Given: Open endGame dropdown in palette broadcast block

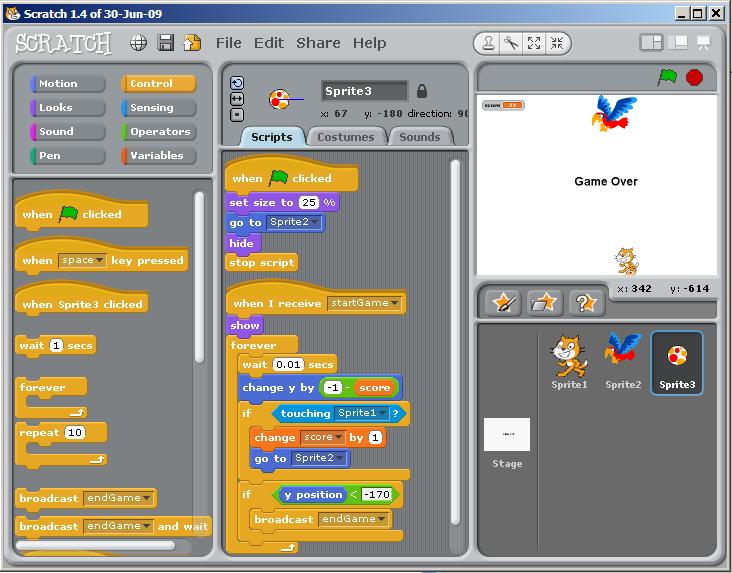Looking at the screenshot, I should (x=119, y=498).
